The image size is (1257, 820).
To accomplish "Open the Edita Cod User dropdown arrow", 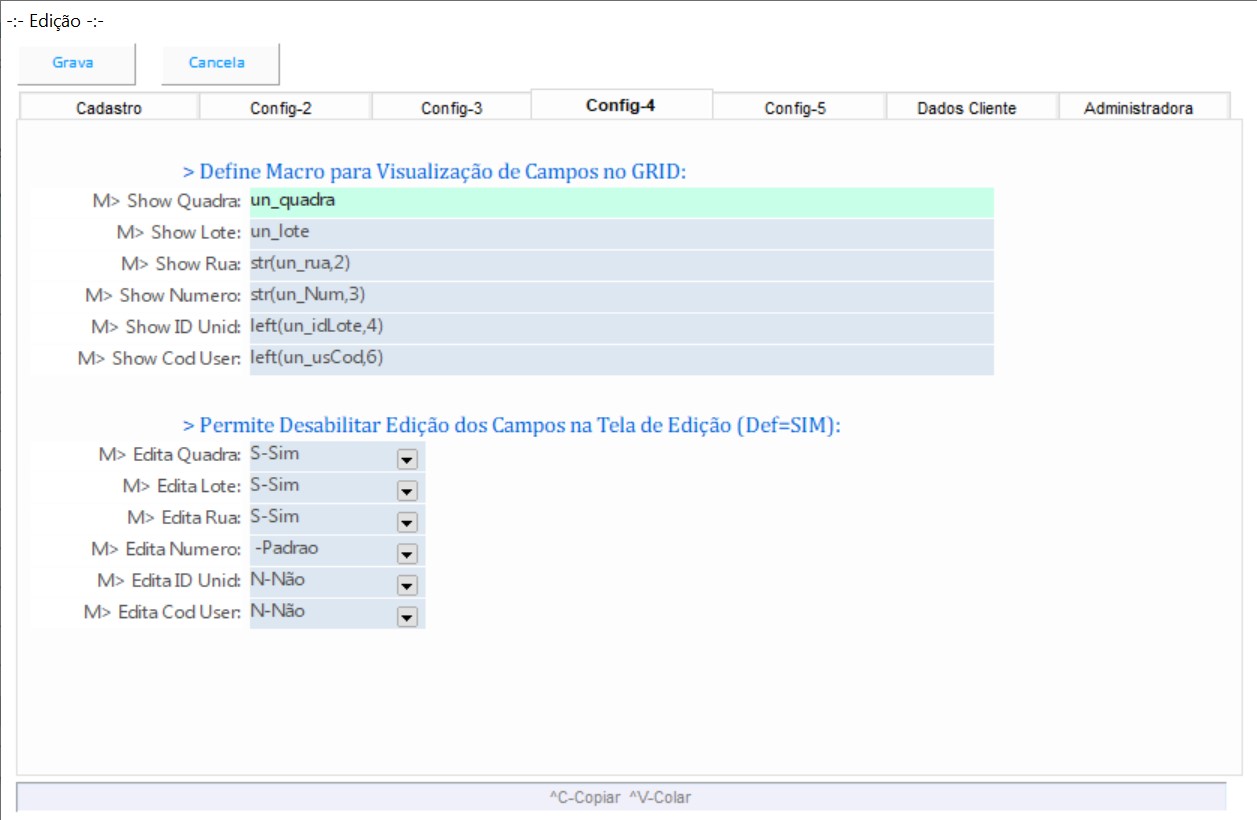I will click(x=407, y=617).
